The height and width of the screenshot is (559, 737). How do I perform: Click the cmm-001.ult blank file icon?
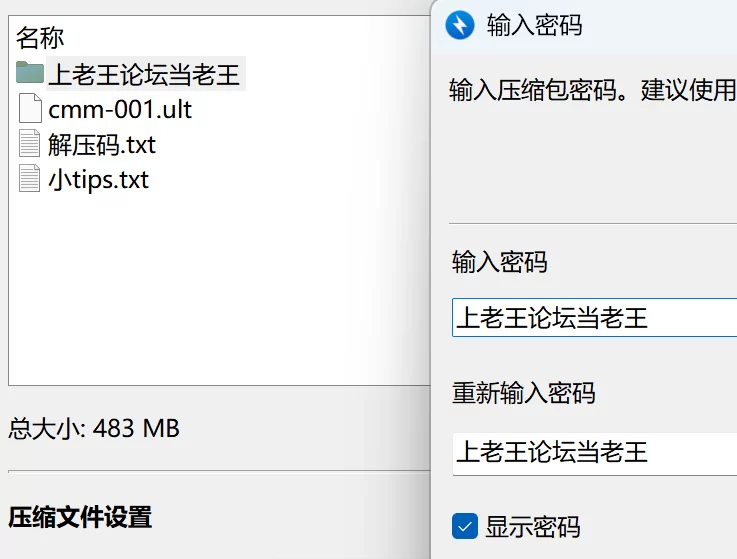[x=30, y=108]
